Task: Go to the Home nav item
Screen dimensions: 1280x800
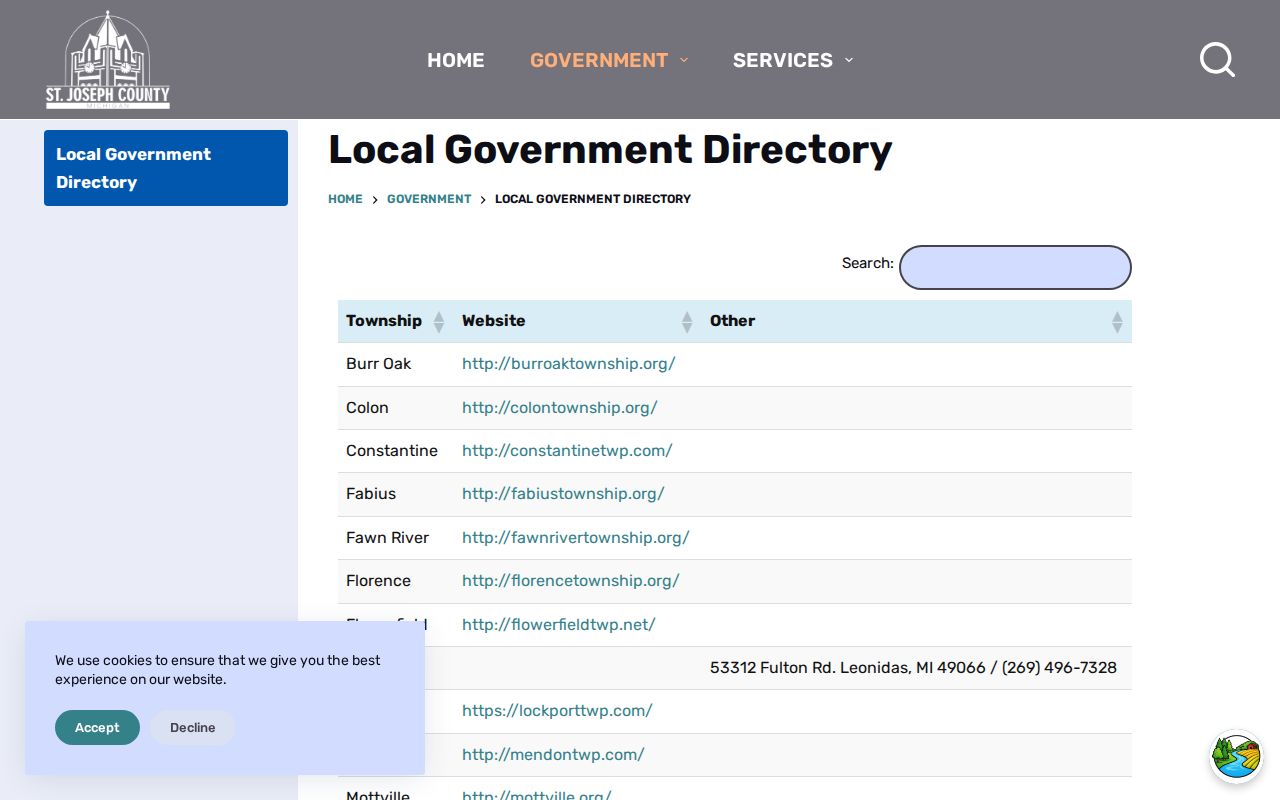Action: pos(456,60)
